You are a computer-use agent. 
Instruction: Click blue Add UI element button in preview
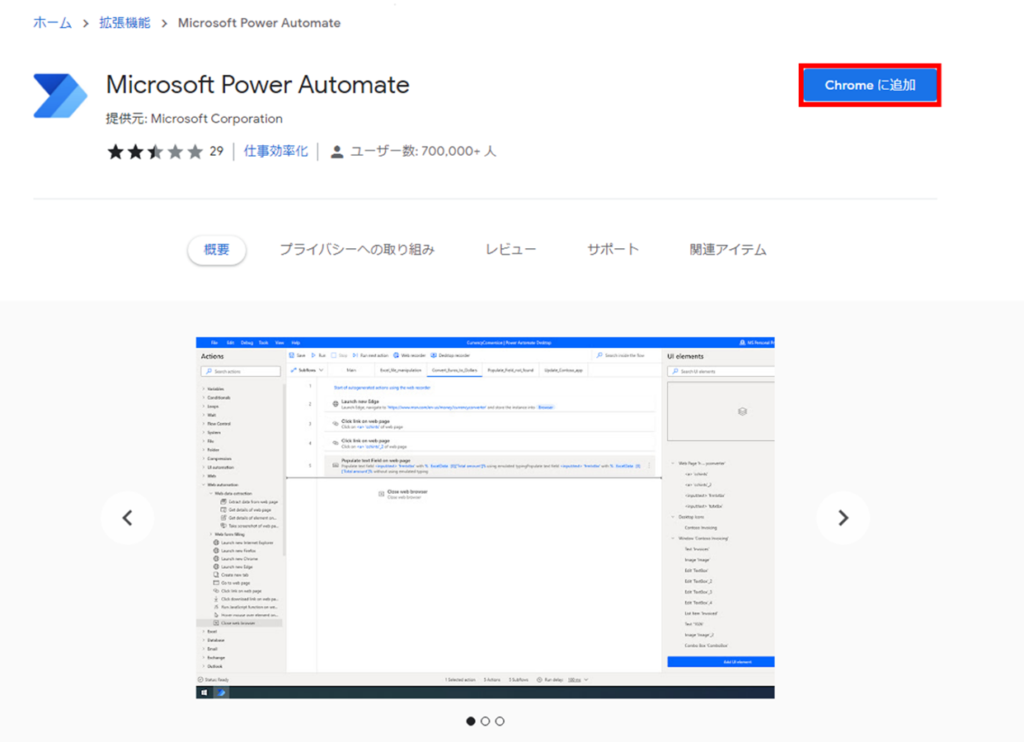point(721,662)
